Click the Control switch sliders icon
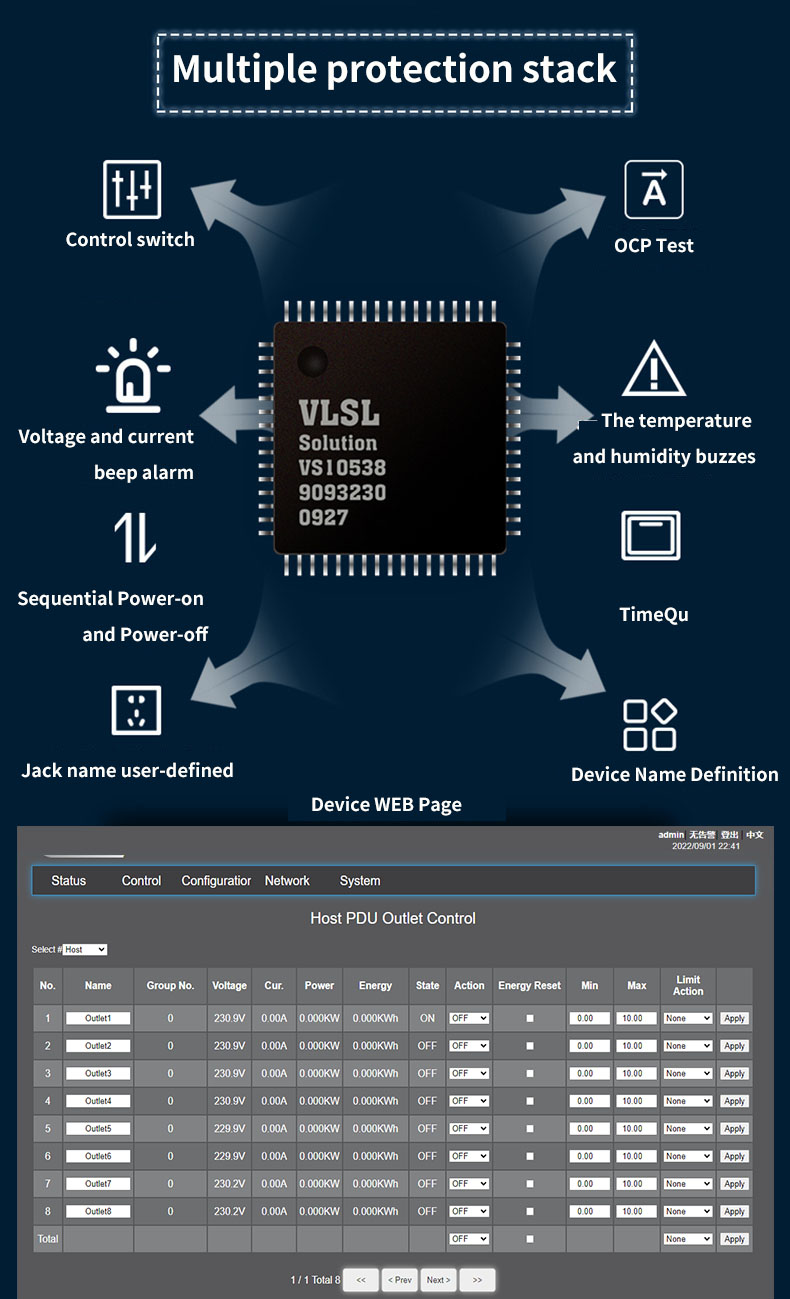This screenshot has width=790, height=1299. point(132,189)
